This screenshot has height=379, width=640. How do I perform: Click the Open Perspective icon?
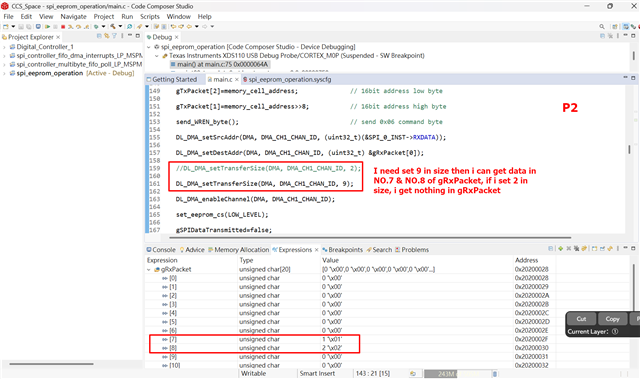[x=614, y=27]
